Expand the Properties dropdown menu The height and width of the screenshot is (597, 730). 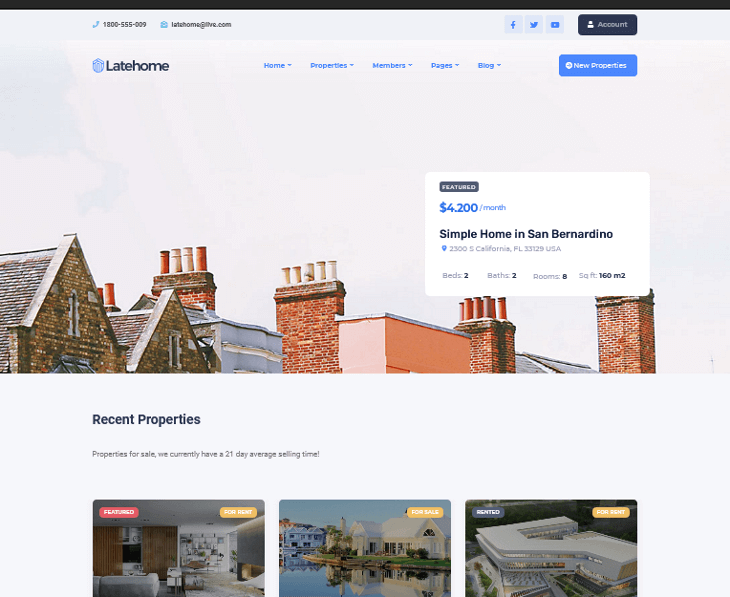332,66
